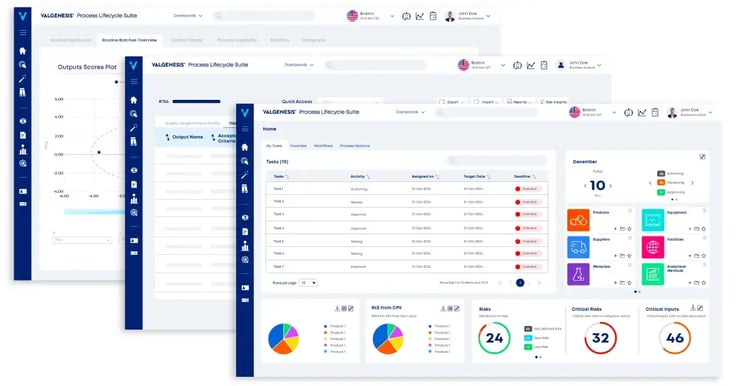
Task: Open the bar-chart person icon in front sidebar
Action: 245,246
